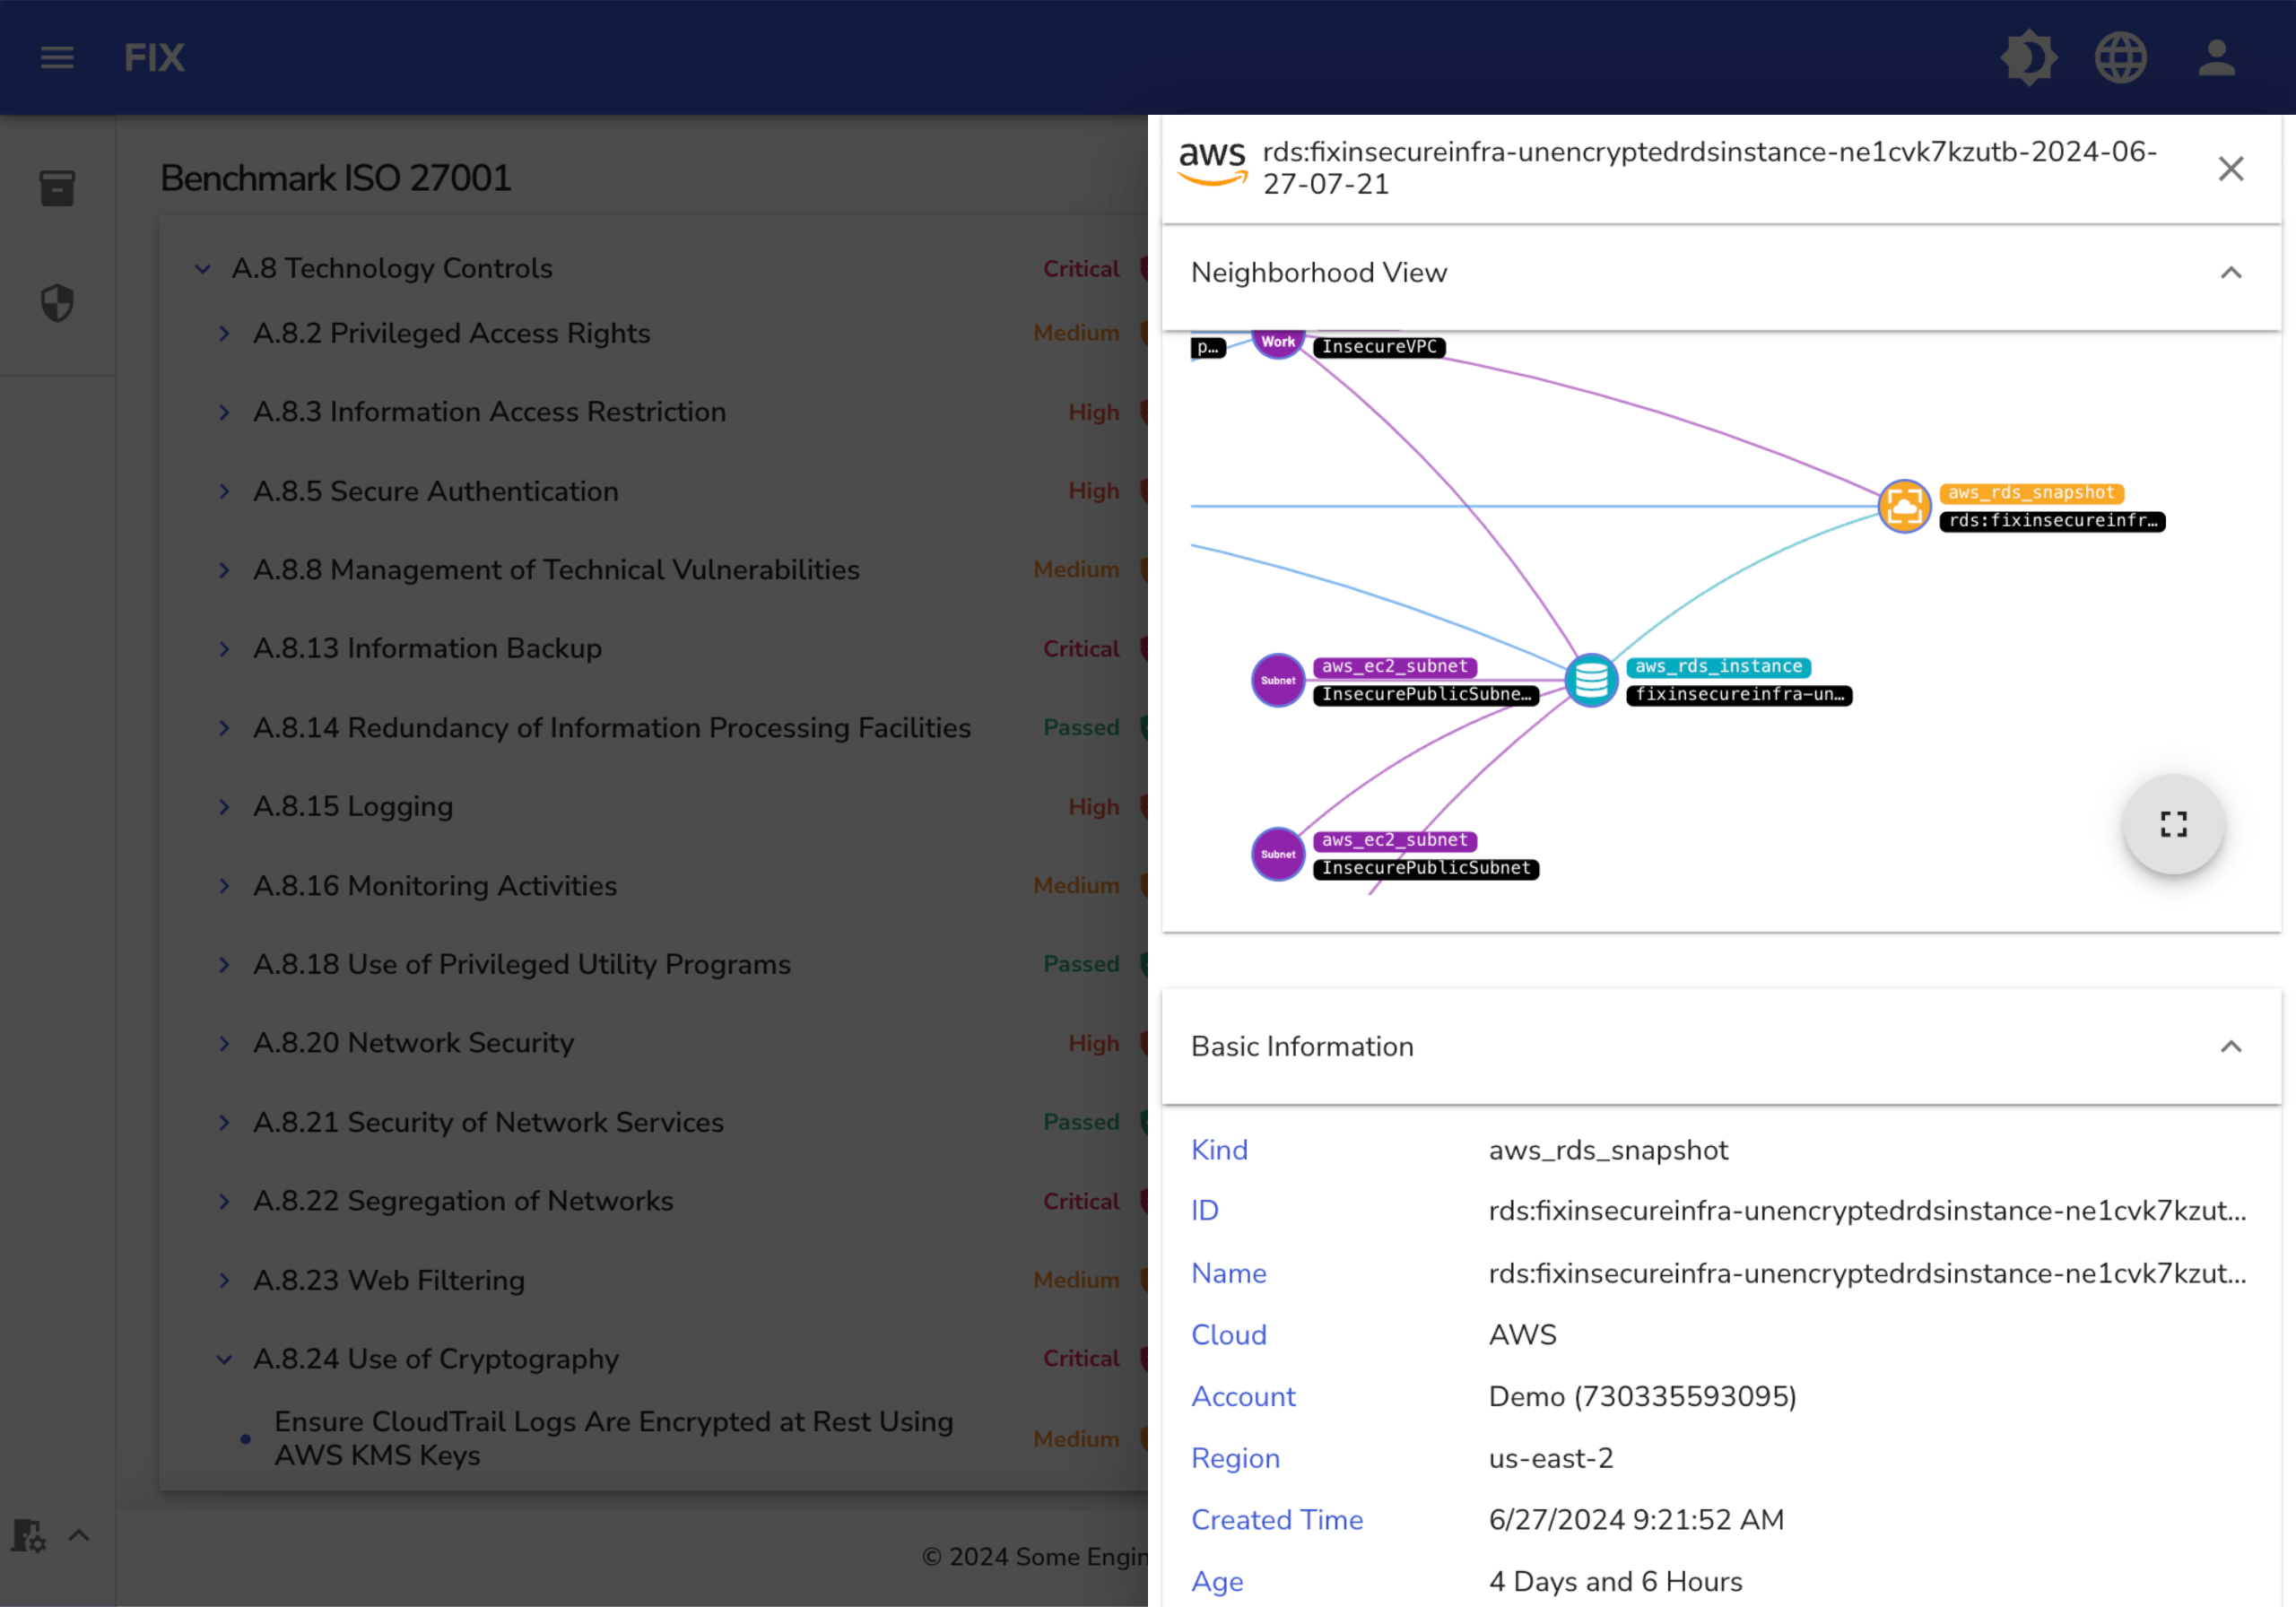2296x1607 pixels.
Task: Expand the bottom-left sidebar chevron
Action: [79, 1535]
